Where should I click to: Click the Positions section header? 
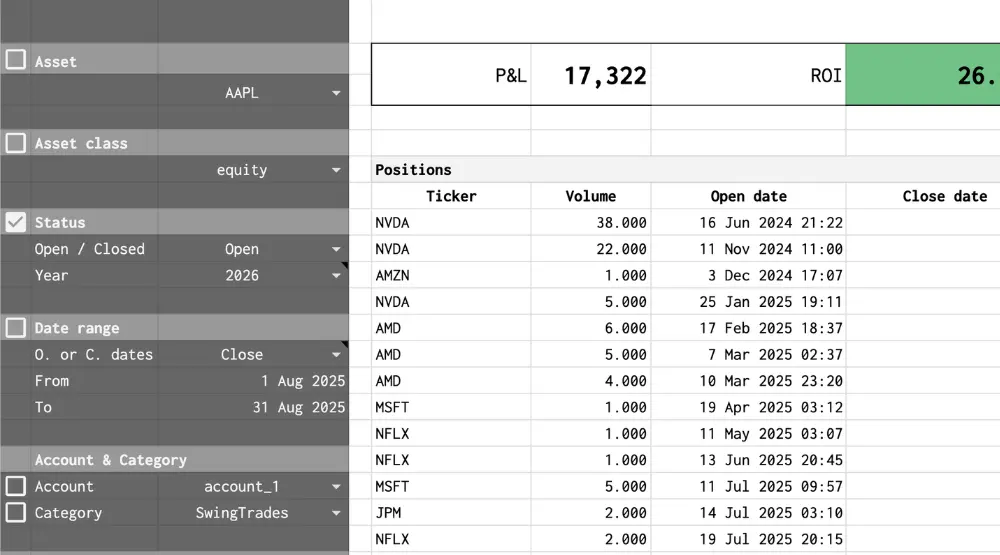click(x=413, y=170)
